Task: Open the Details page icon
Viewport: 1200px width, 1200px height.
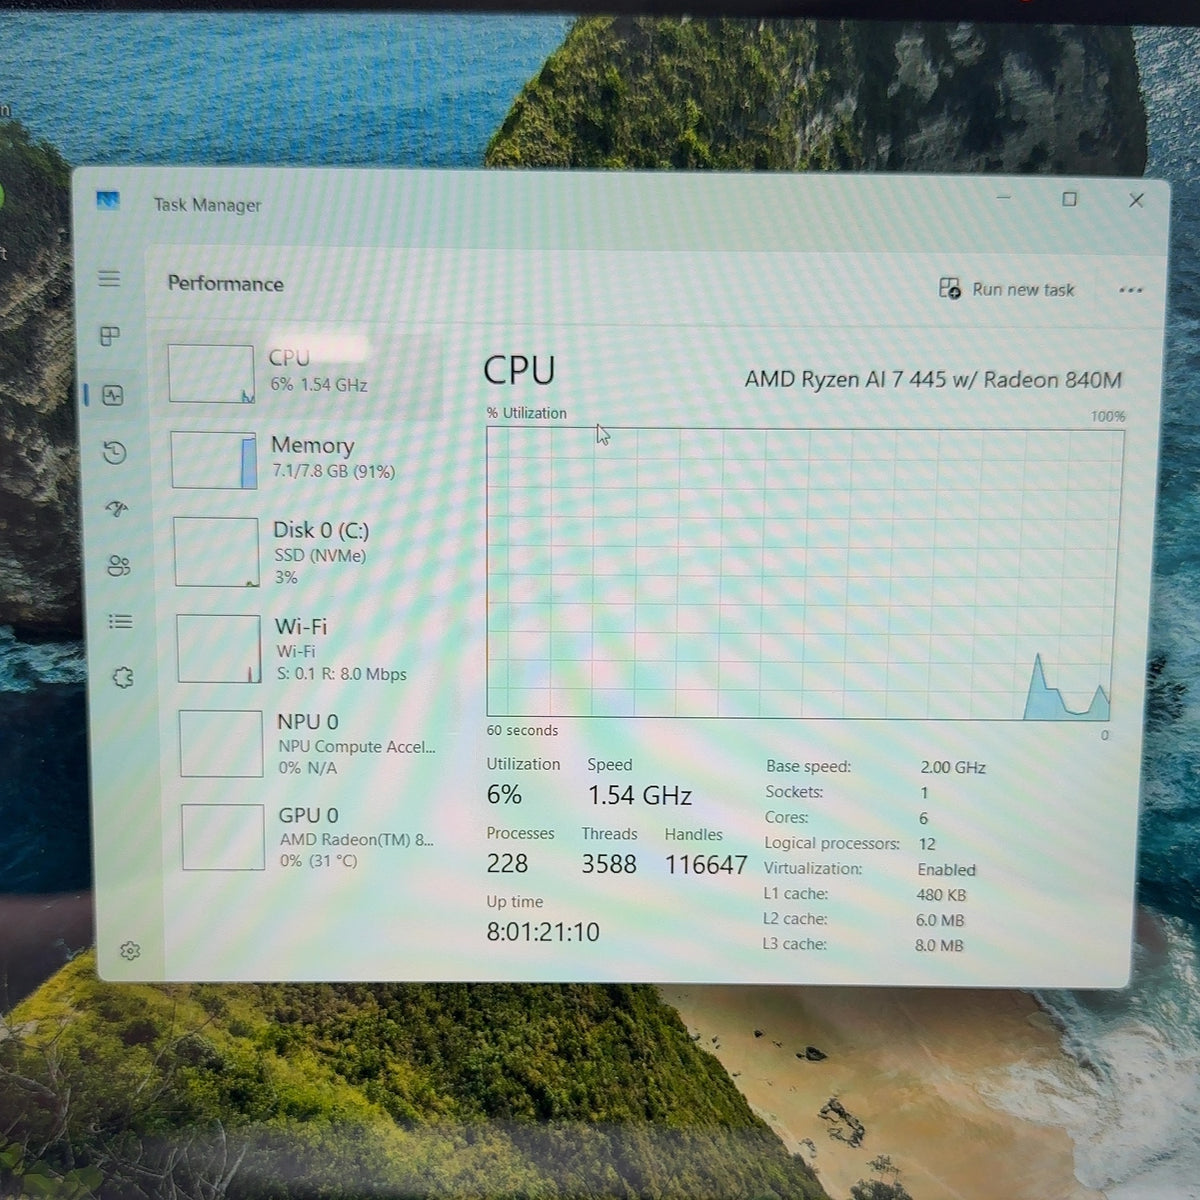Action: (120, 622)
